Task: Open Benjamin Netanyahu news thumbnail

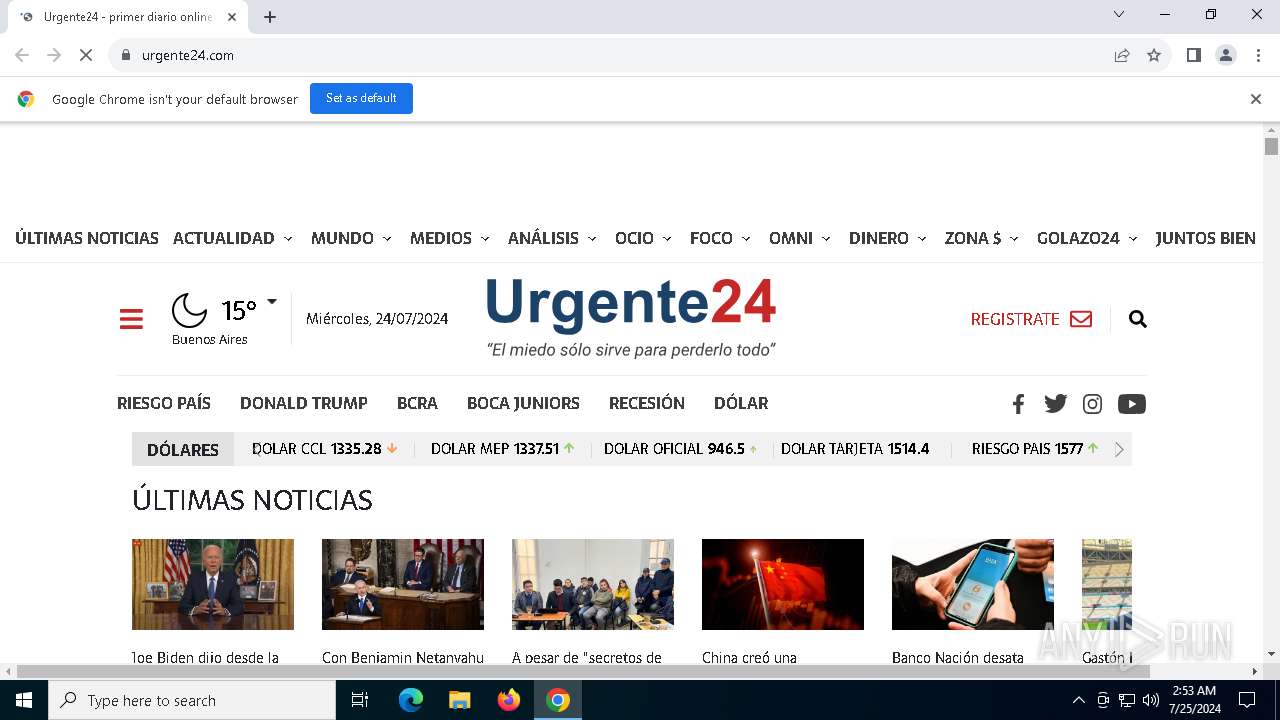Action: point(403,584)
